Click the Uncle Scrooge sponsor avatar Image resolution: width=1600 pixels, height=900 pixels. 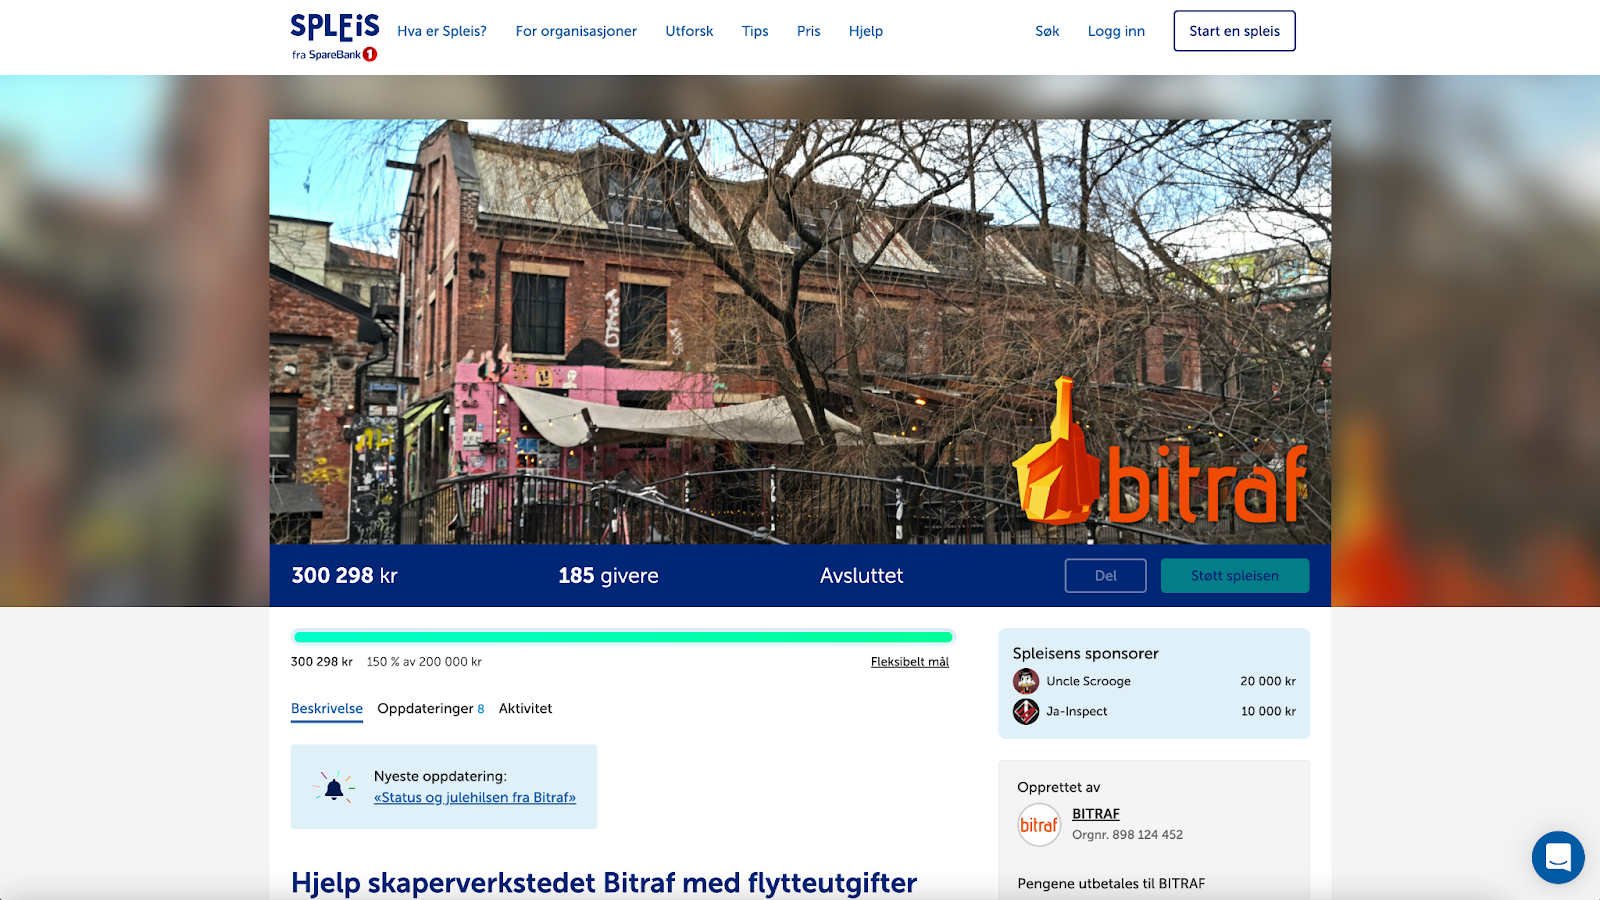point(1026,681)
